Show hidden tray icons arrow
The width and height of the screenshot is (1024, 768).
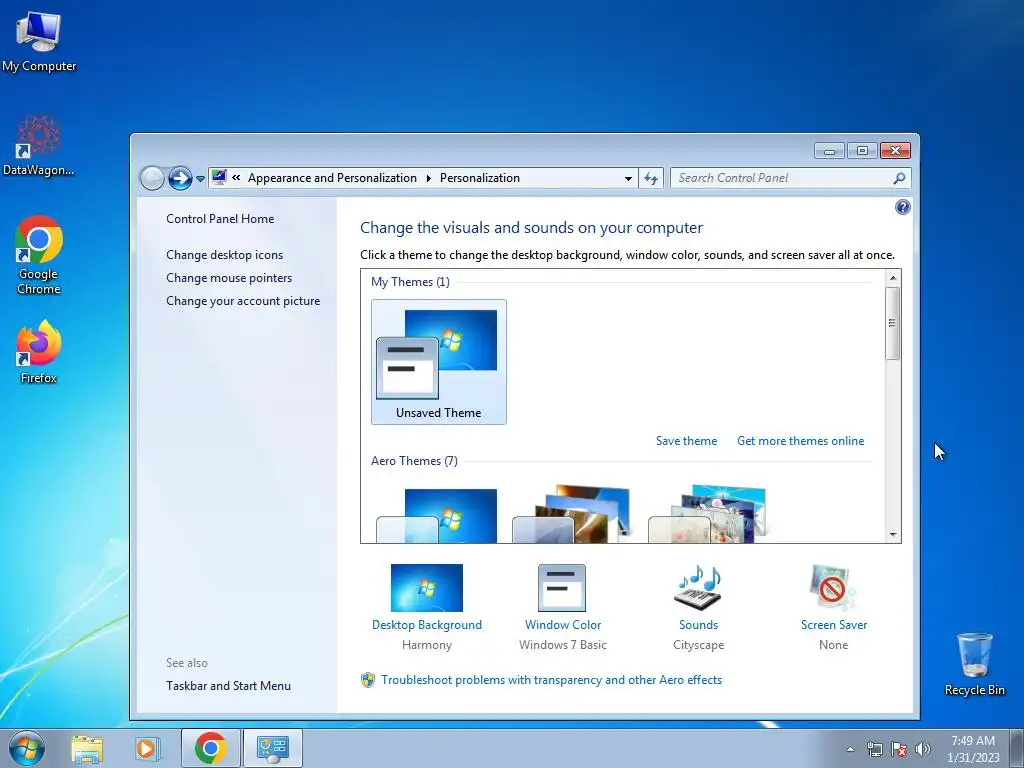coord(850,749)
